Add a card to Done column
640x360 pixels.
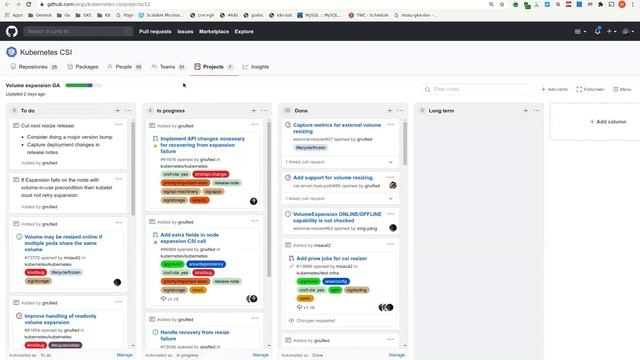389,111
